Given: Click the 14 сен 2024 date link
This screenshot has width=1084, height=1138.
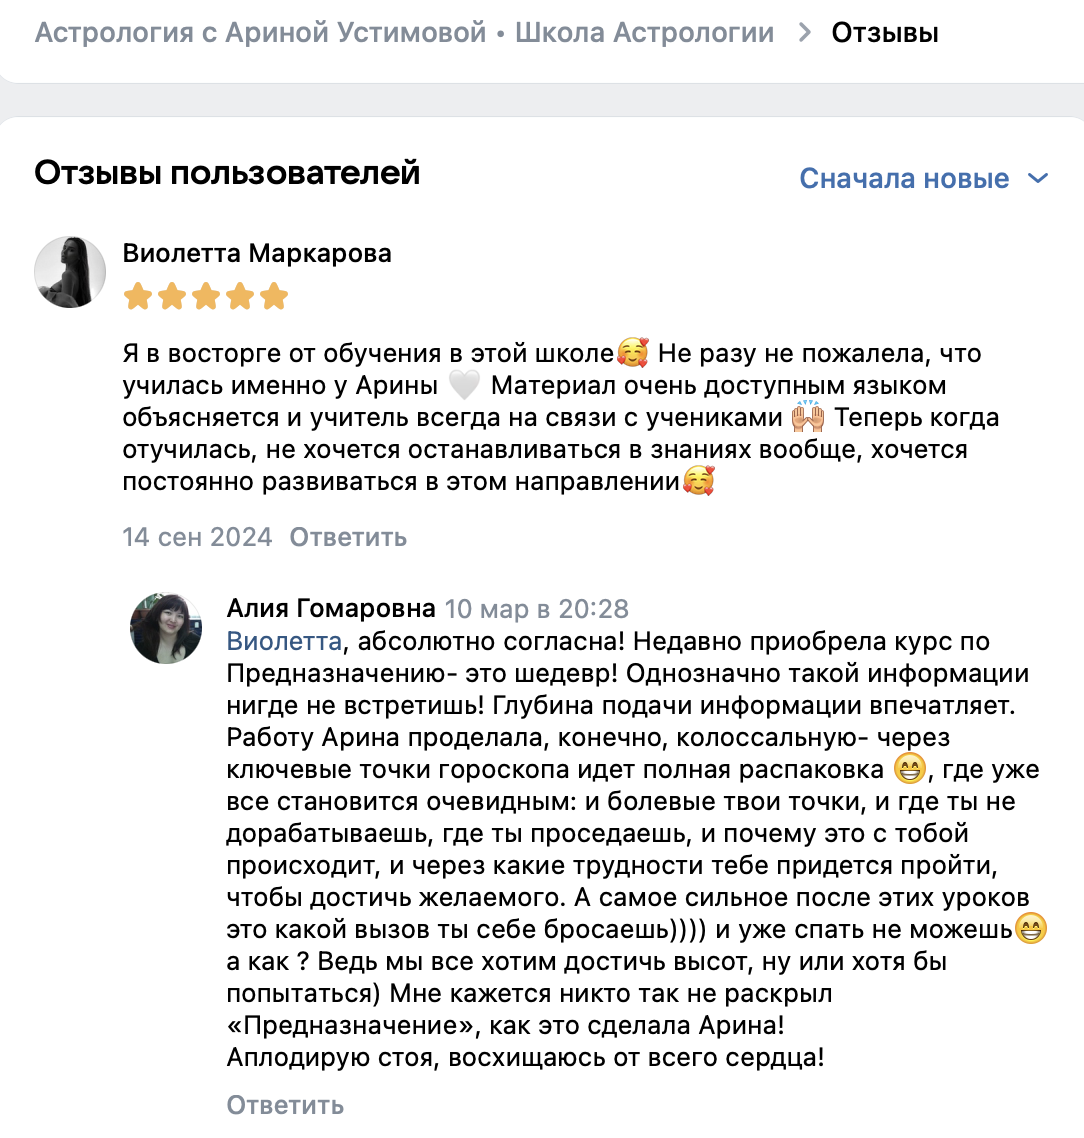Looking at the screenshot, I should [196, 537].
